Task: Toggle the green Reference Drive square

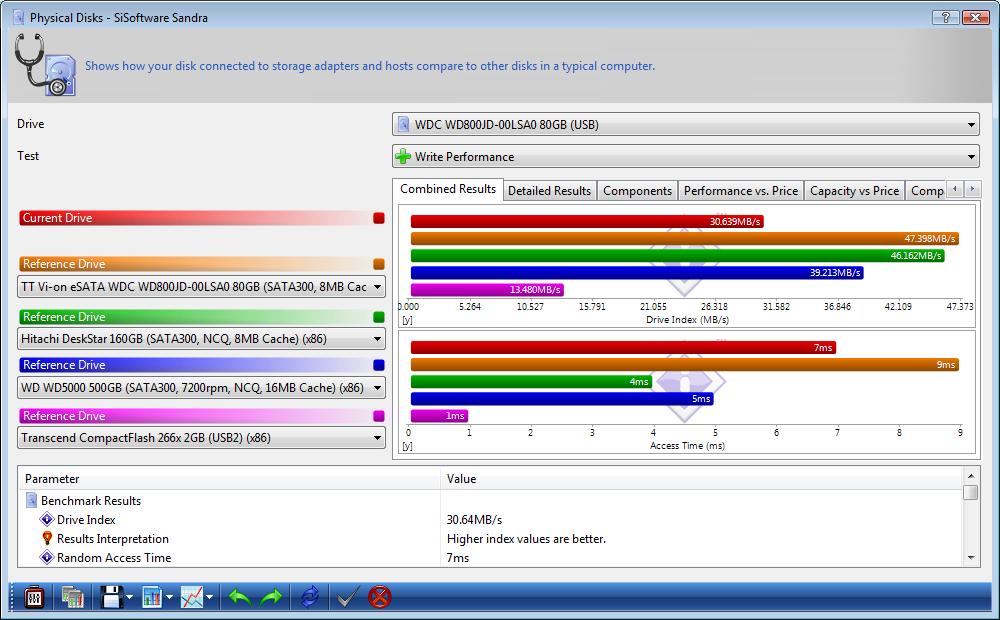Action: [x=379, y=317]
